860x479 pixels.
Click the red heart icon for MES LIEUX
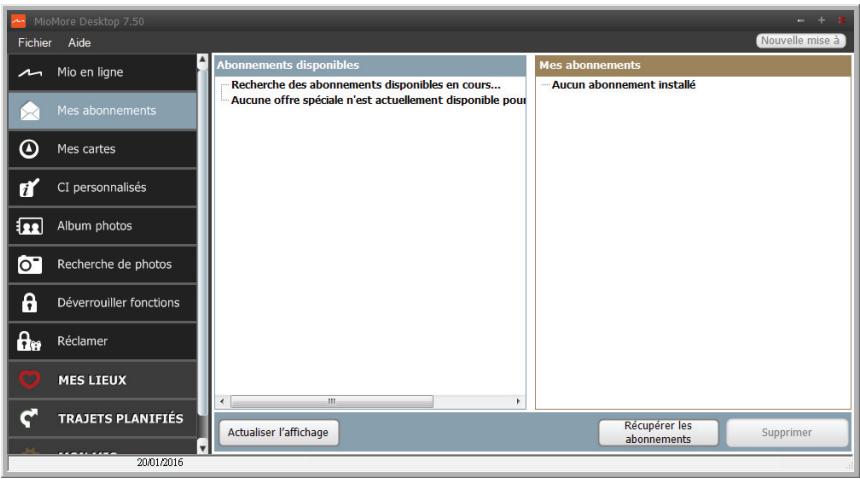click(30, 380)
